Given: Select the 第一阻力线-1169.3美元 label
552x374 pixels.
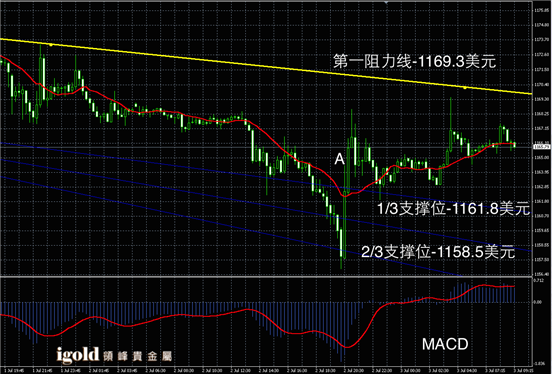Looking at the screenshot, I should (x=415, y=61).
